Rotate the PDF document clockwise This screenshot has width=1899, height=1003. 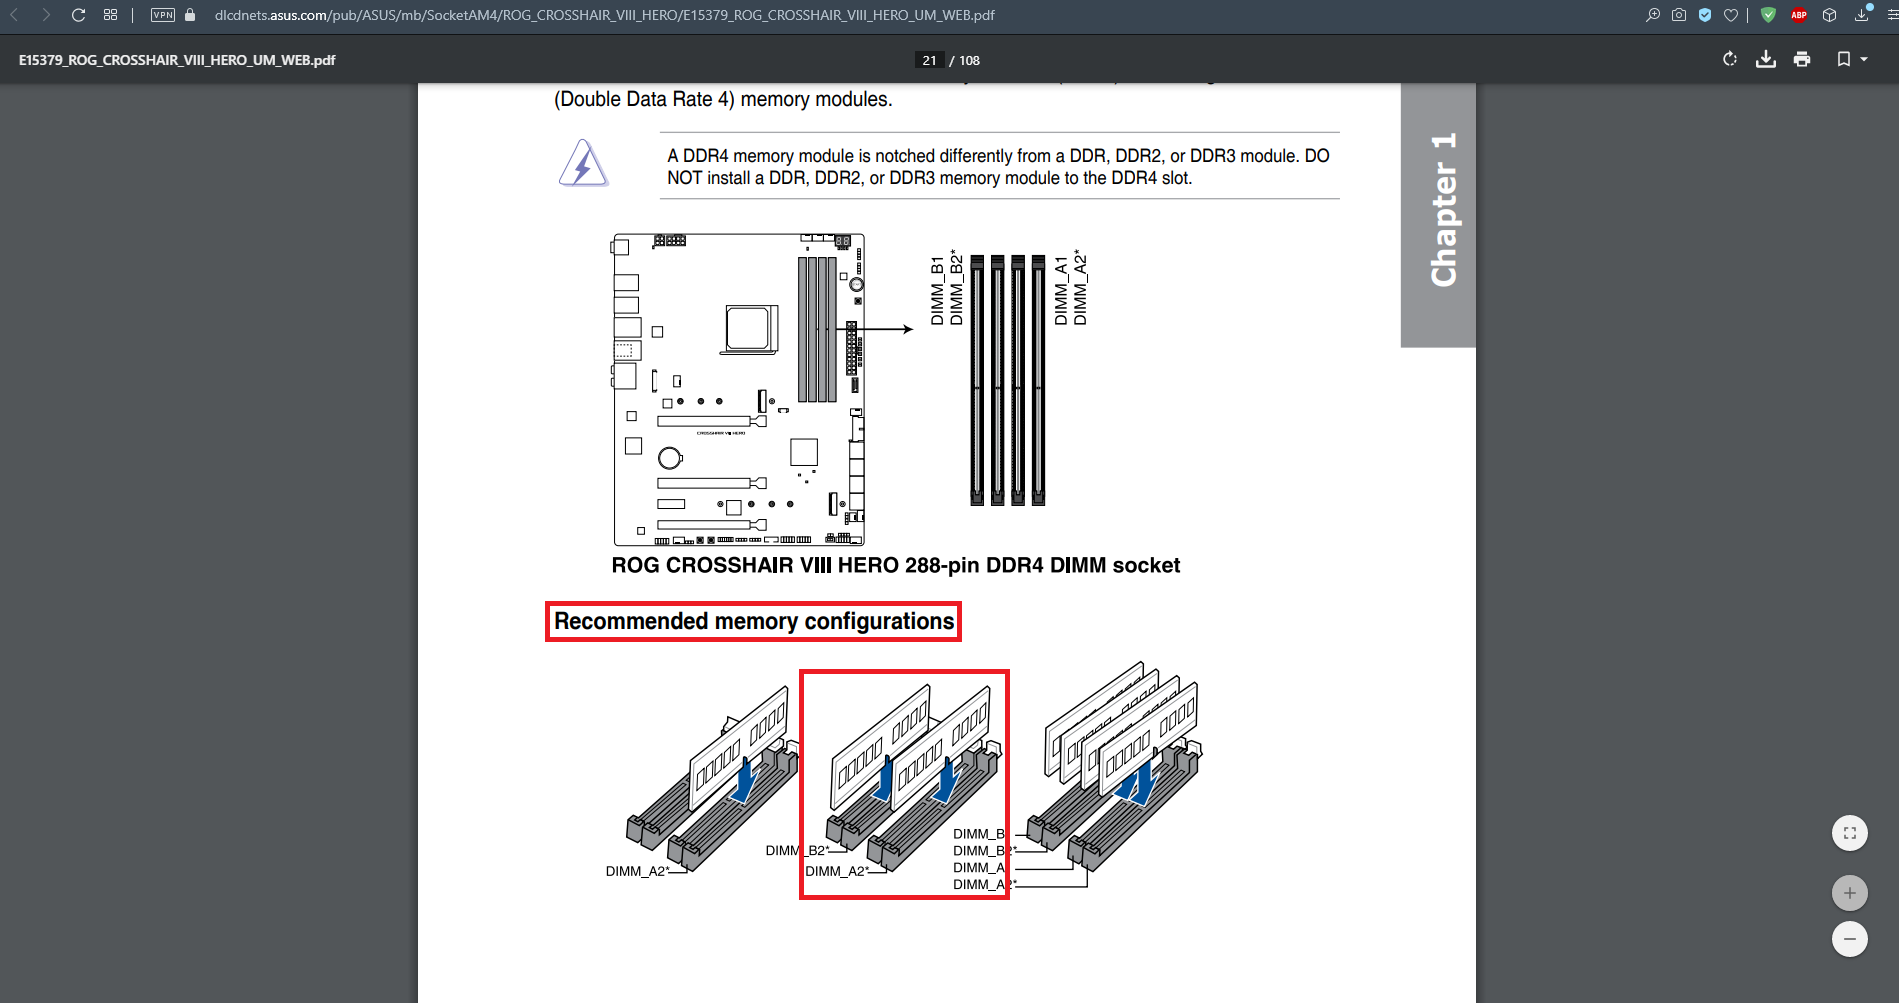click(x=1730, y=59)
